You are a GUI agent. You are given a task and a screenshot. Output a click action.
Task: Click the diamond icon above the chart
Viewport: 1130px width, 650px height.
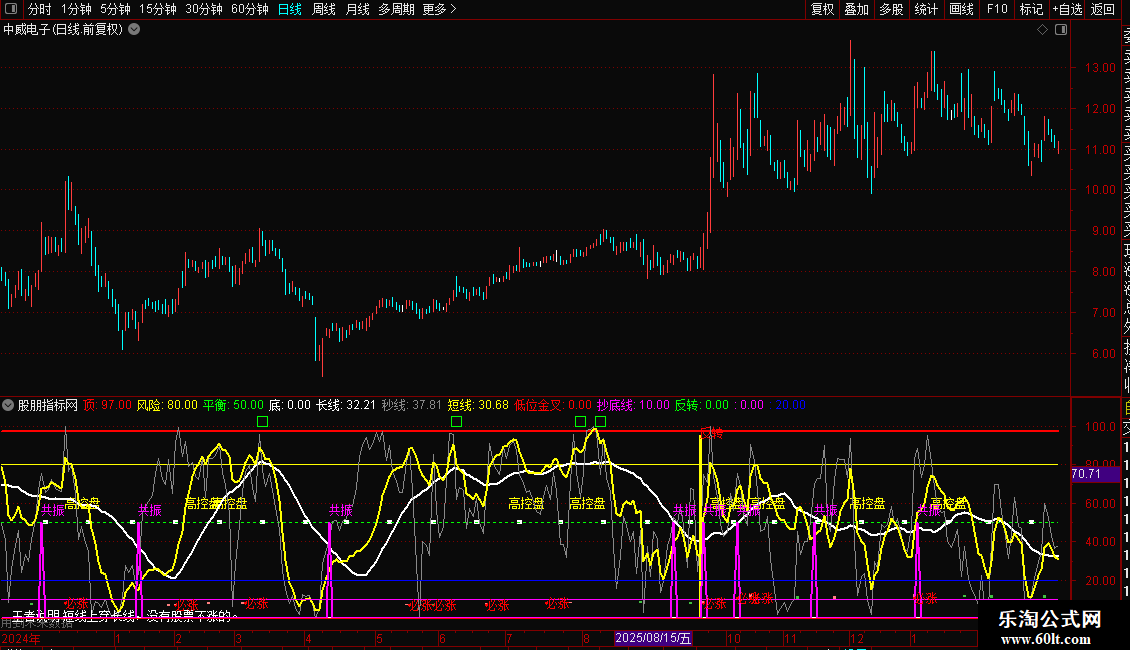1042,30
